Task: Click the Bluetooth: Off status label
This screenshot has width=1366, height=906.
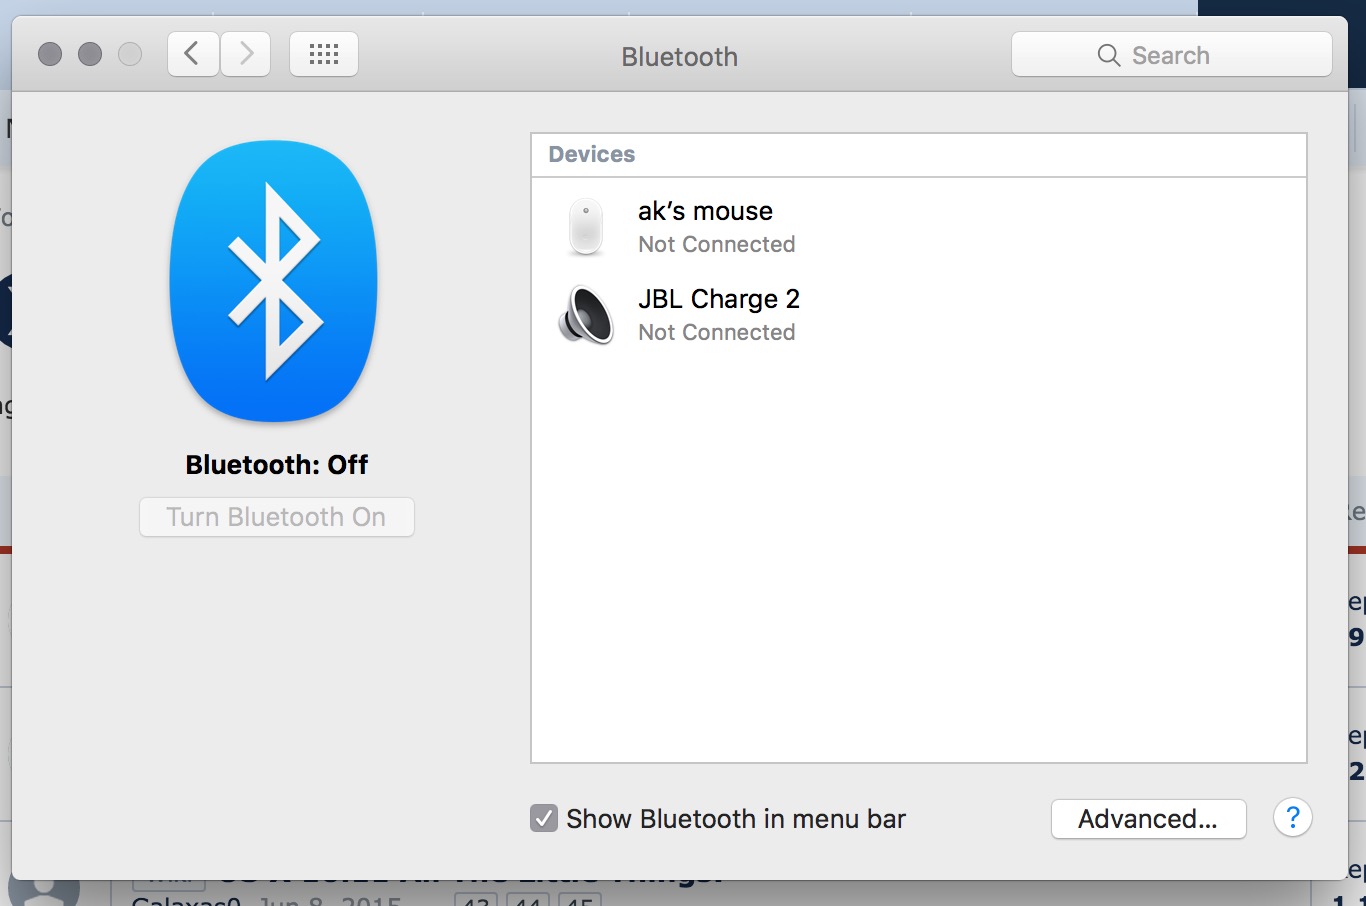Action: point(277,465)
